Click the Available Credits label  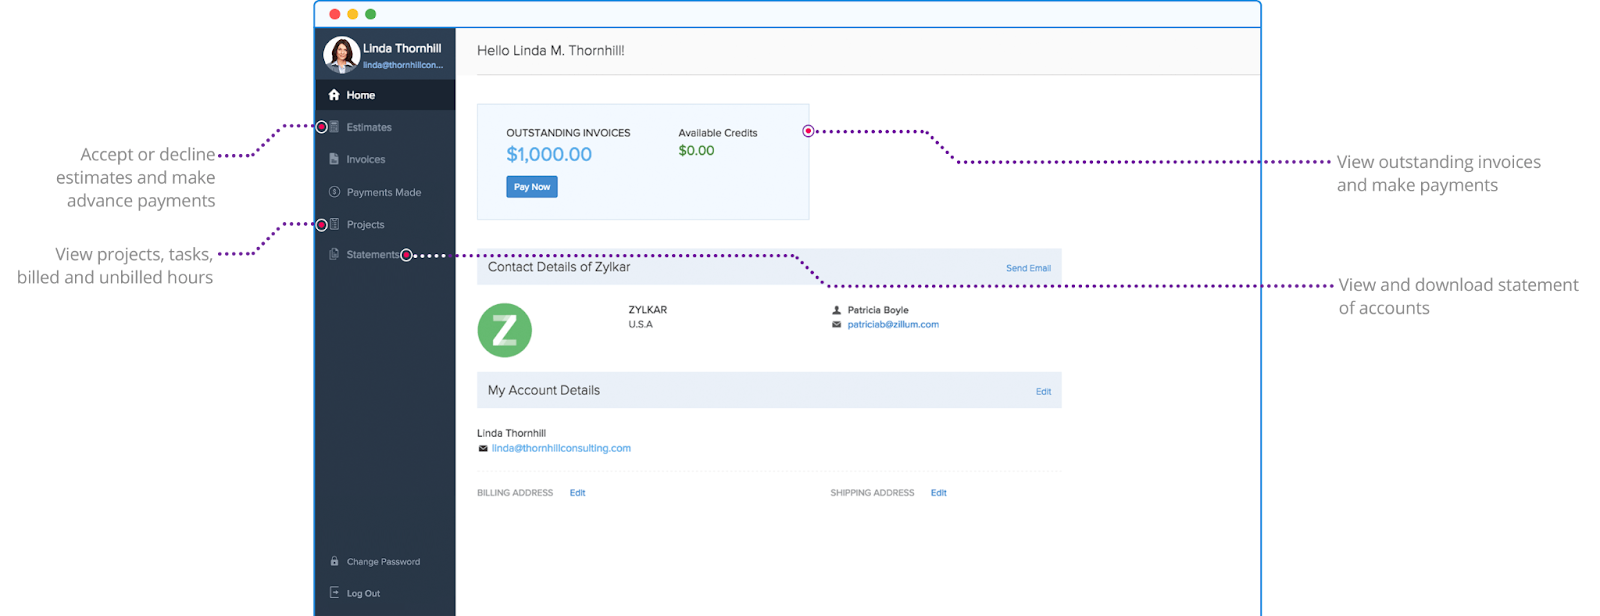pos(718,133)
